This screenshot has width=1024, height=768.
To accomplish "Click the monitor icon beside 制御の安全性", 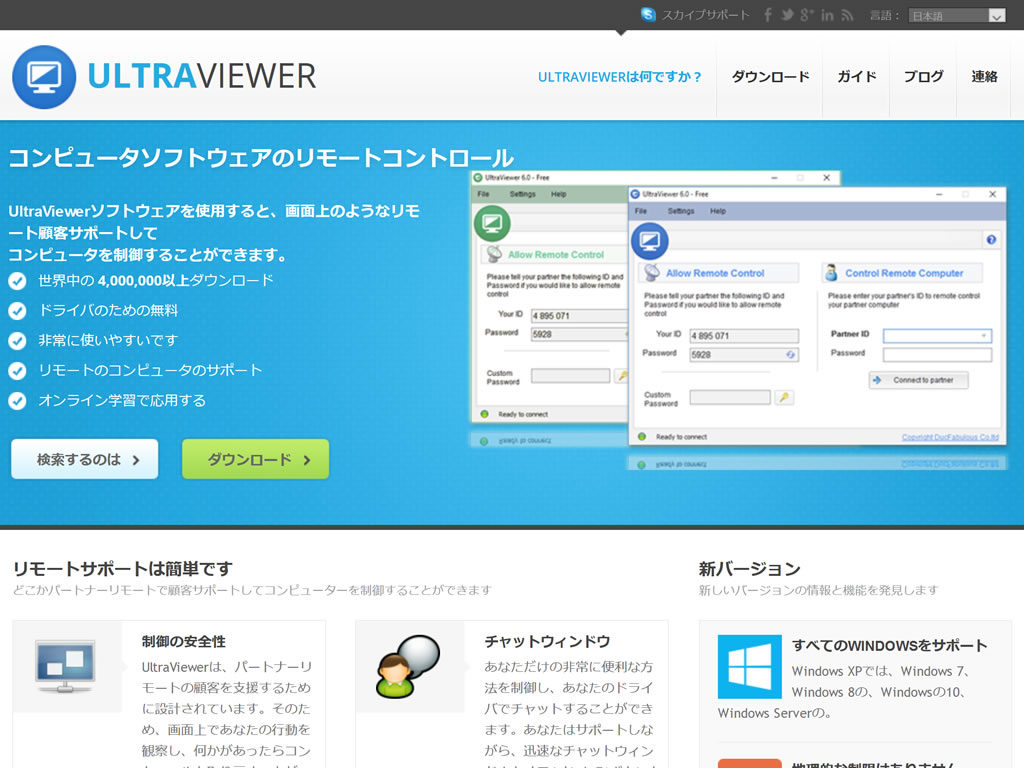I will click(x=65, y=666).
